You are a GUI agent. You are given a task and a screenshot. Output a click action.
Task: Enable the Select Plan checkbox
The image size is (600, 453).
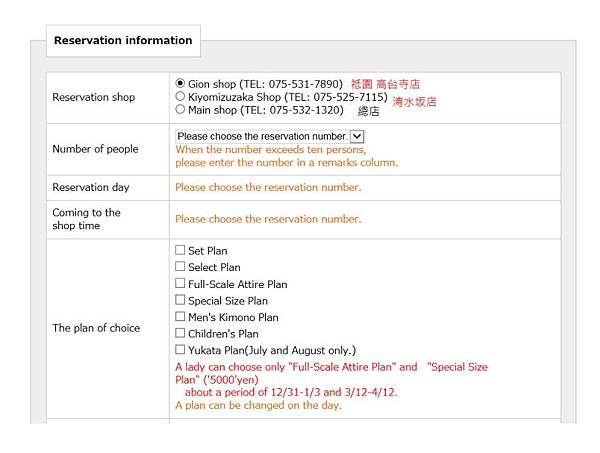[180, 267]
